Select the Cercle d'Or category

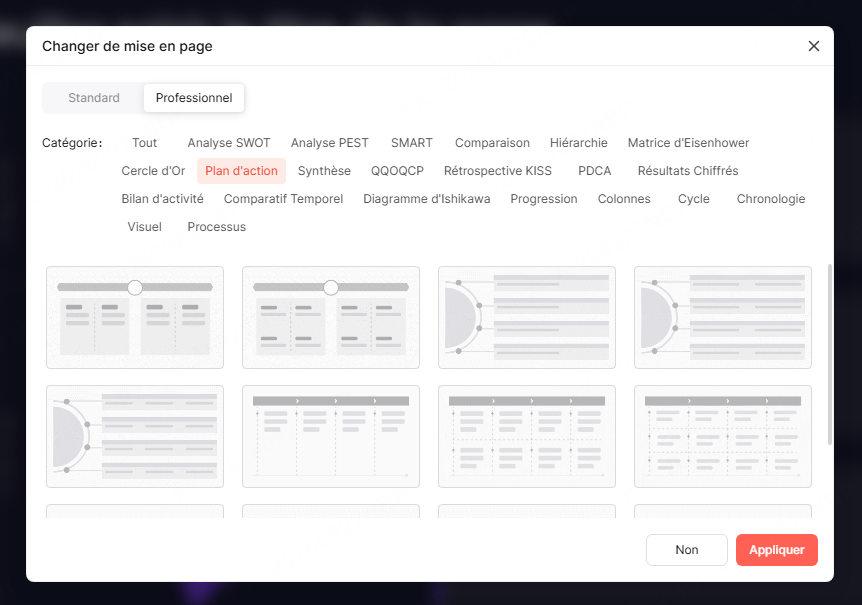click(153, 171)
